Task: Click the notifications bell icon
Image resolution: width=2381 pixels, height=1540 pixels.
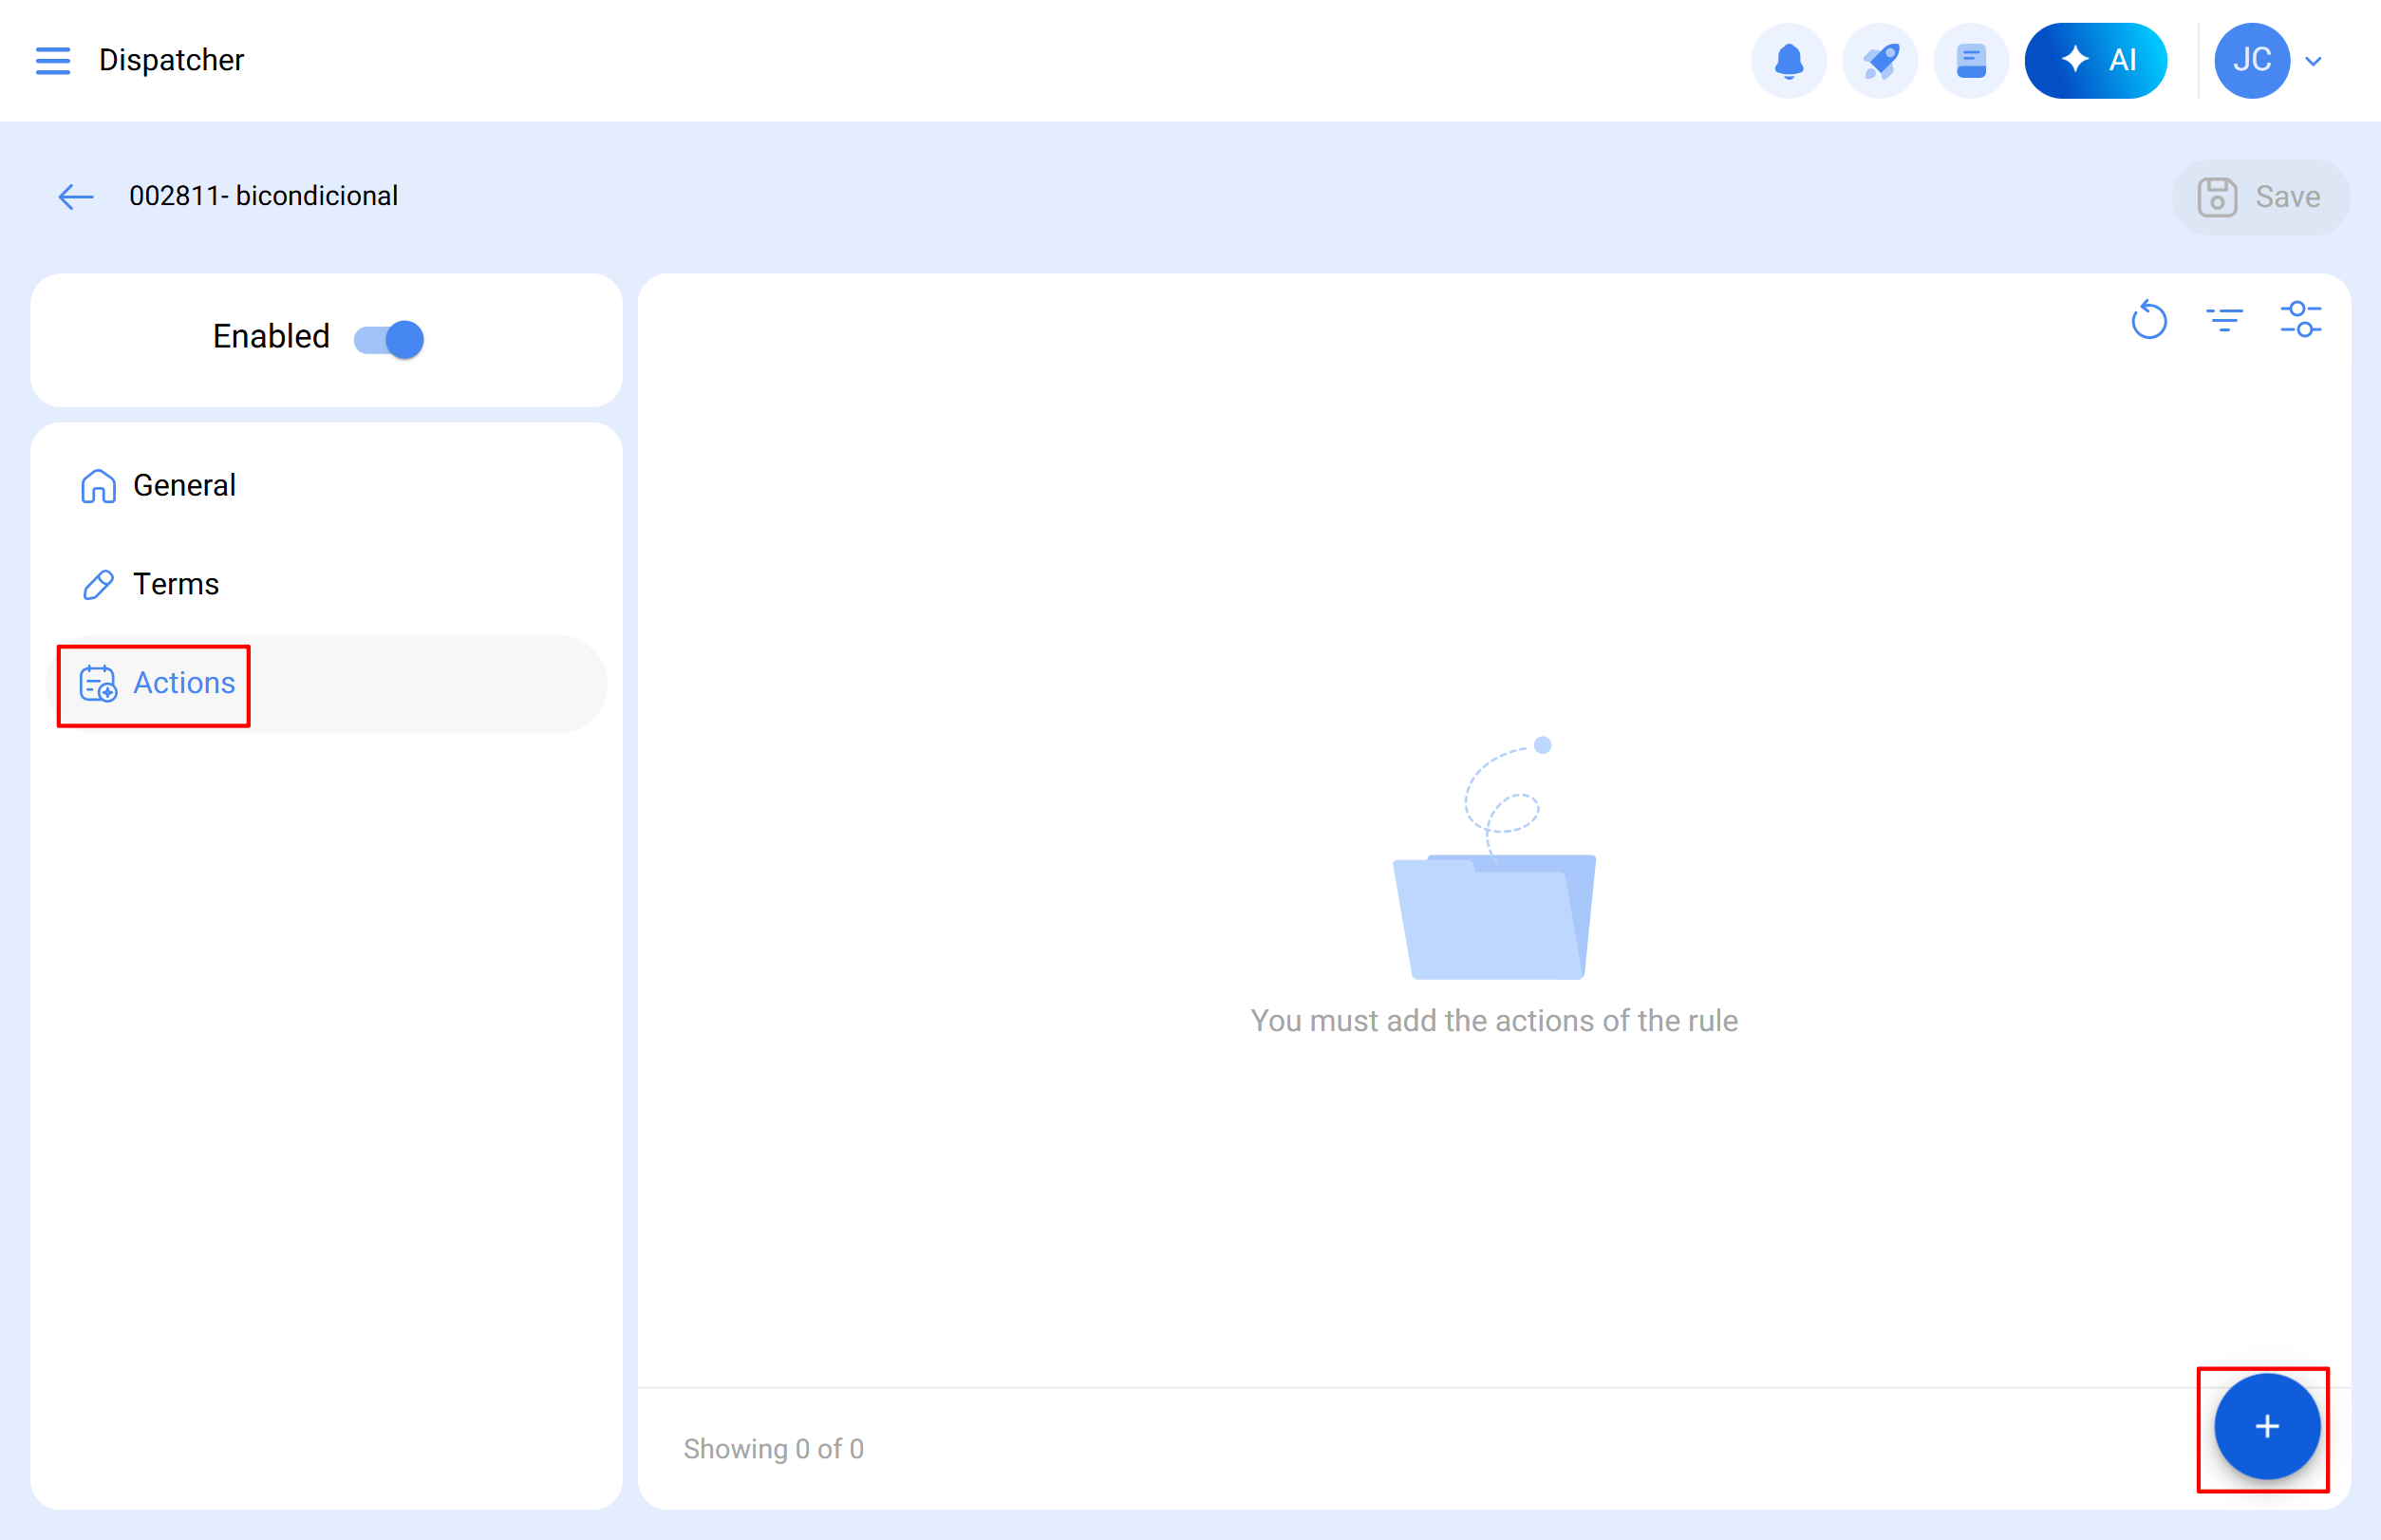Action: coord(1788,60)
